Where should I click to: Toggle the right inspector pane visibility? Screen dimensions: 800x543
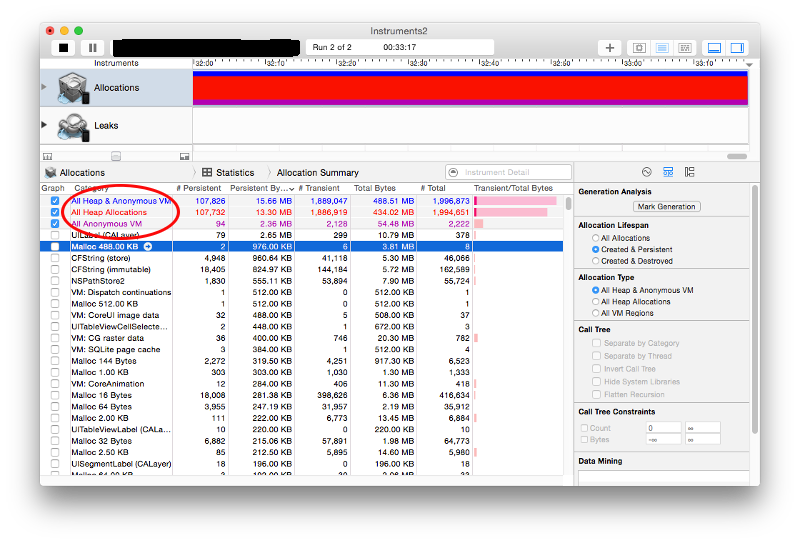tap(737, 47)
